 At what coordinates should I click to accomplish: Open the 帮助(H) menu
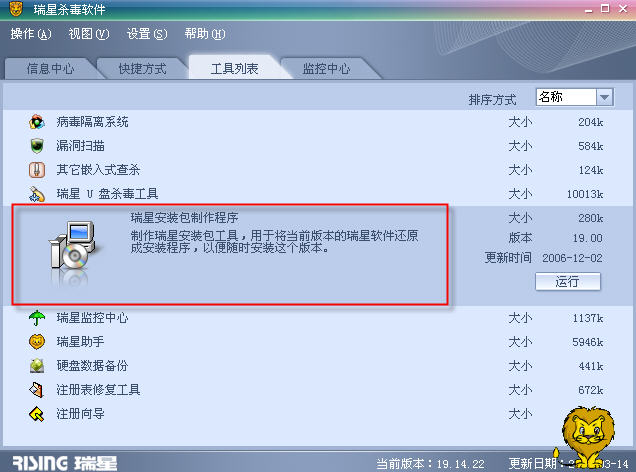[x=205, y=34]
